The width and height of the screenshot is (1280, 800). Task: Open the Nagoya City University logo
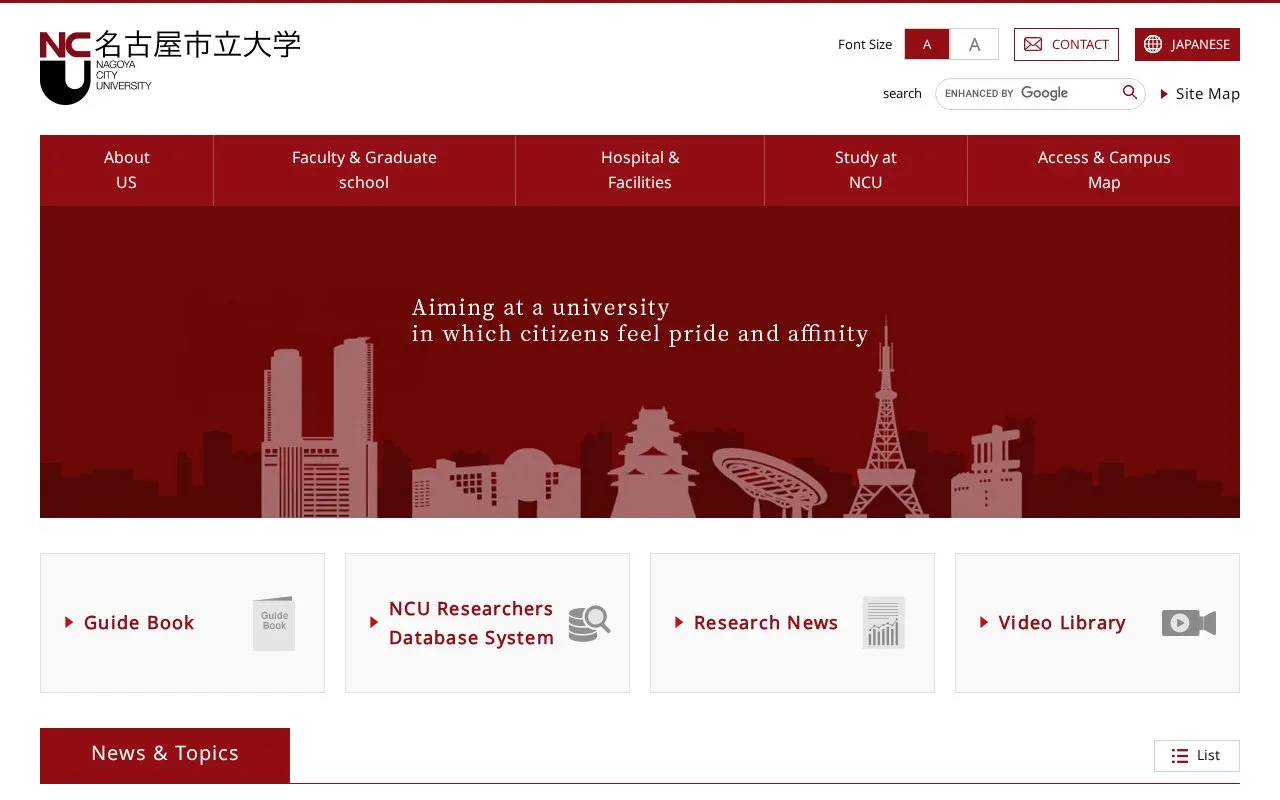[170, 67]
